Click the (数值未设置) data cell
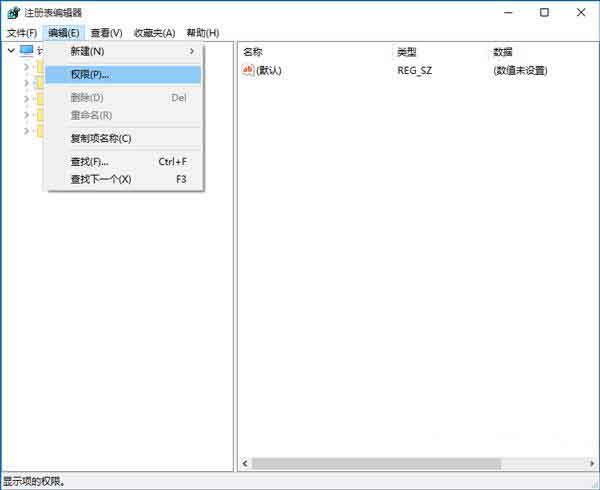This screenshot has width=600, height=490. coord(520,70)
